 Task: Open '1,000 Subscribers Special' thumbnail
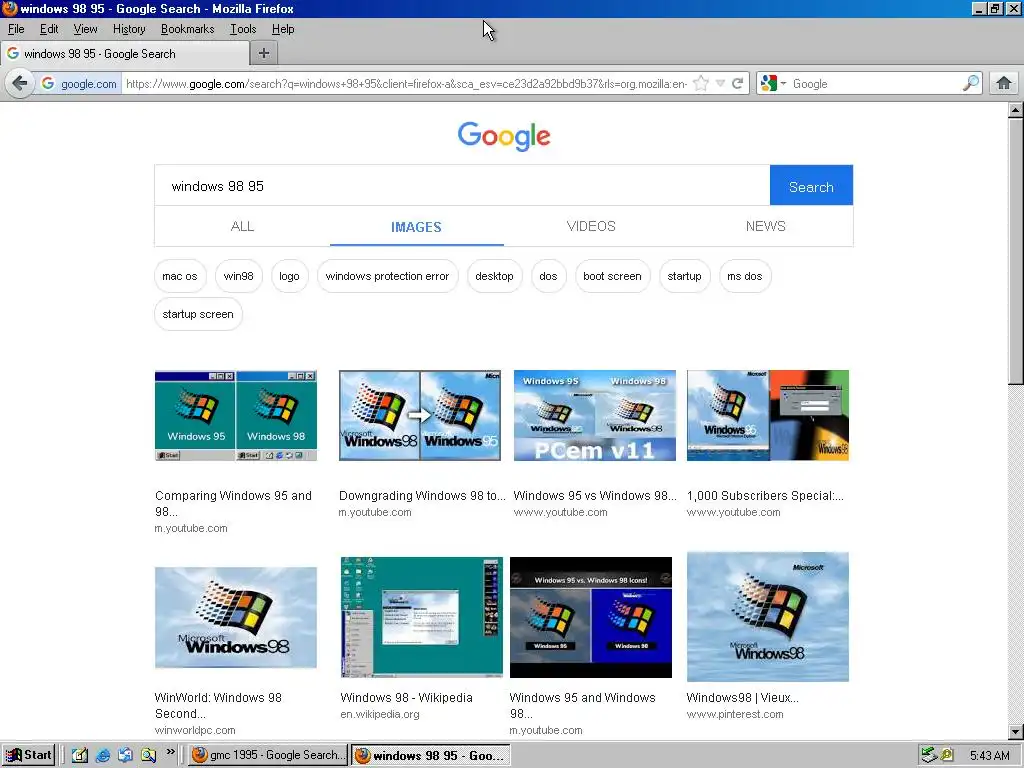pyautogui.click(x=768, y=415)
